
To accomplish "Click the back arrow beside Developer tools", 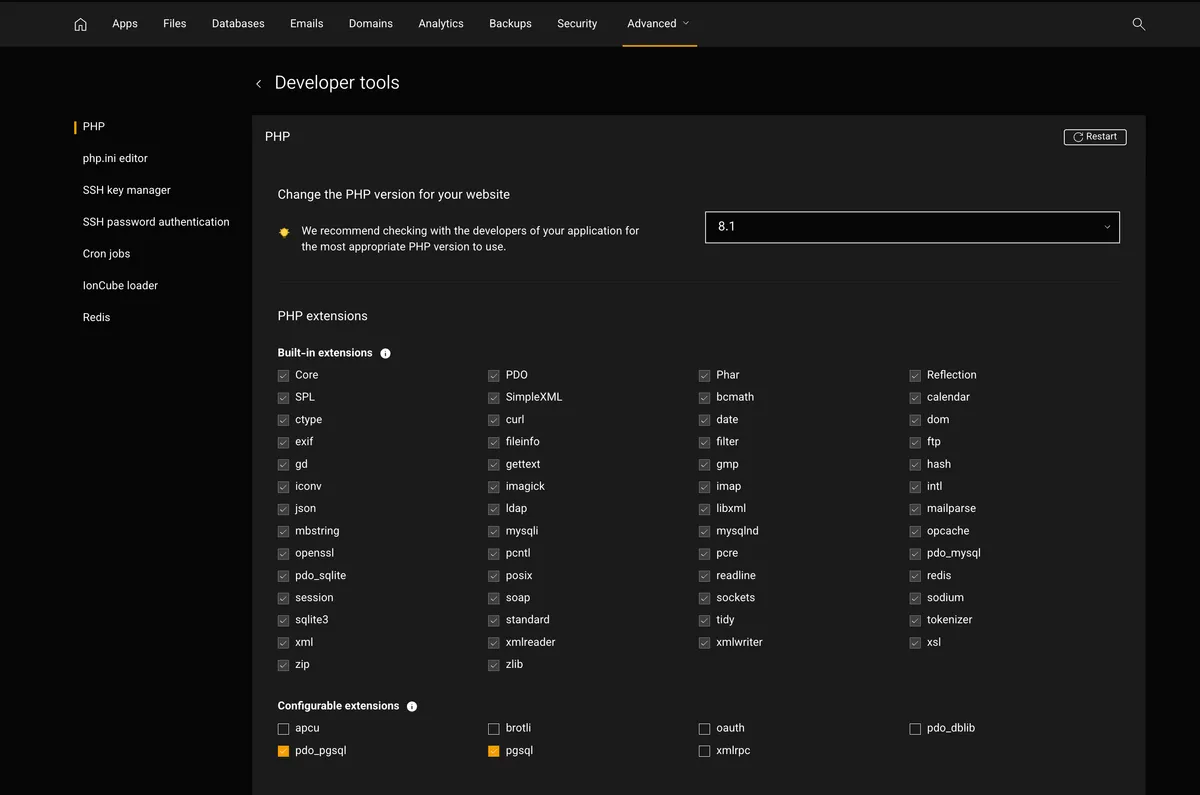I will 258,84.
